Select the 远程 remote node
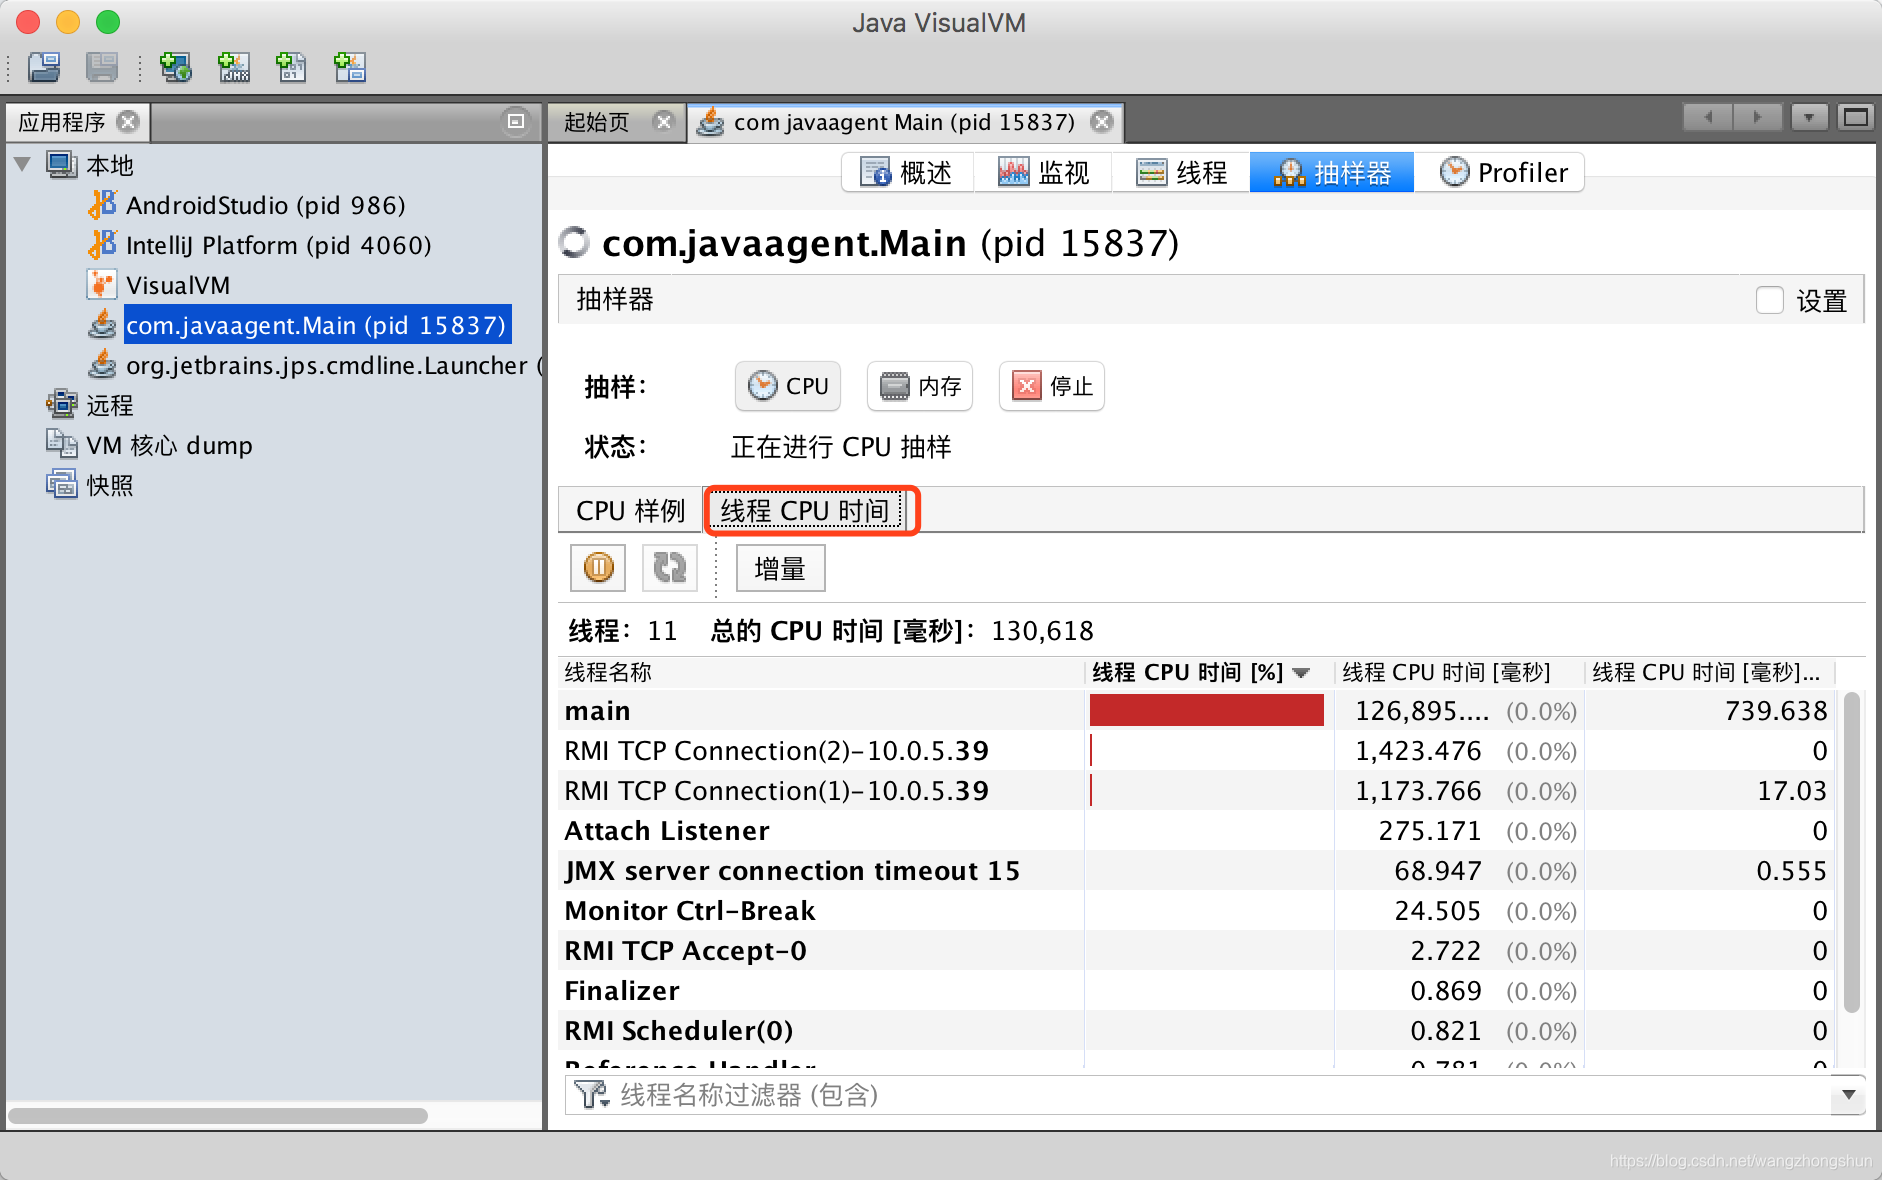This screenshot has width=1882, height=1180. (x=109, y=405)
